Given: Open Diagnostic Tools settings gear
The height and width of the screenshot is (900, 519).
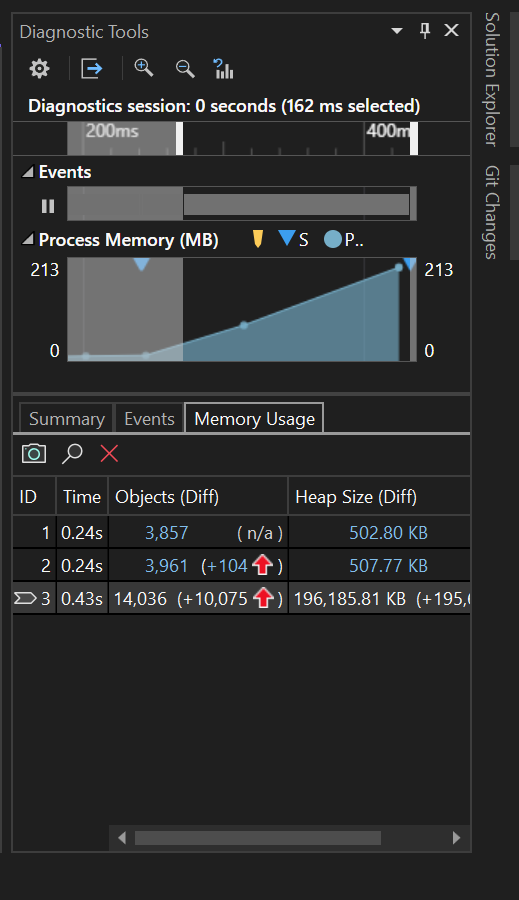Looking at the screenshot, I should 39,69.
